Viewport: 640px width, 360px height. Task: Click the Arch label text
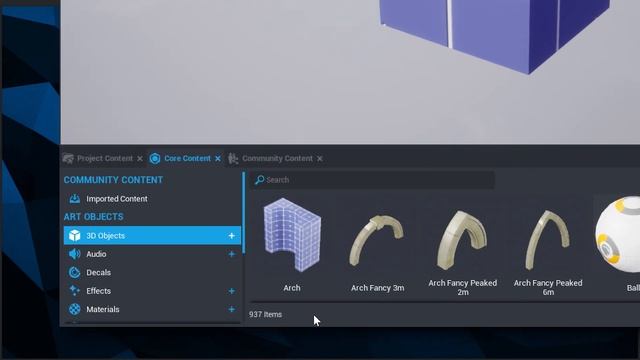pyautogui.click(x=292, y=288)
